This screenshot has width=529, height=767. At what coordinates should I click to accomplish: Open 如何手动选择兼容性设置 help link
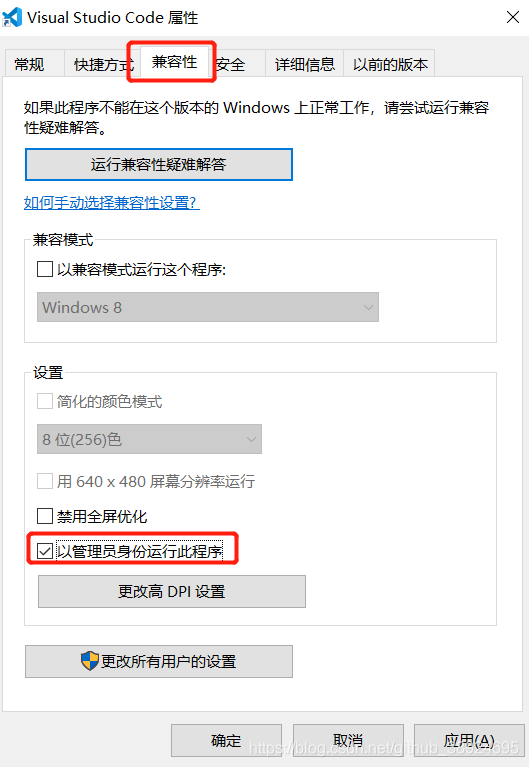pos(112,203)
